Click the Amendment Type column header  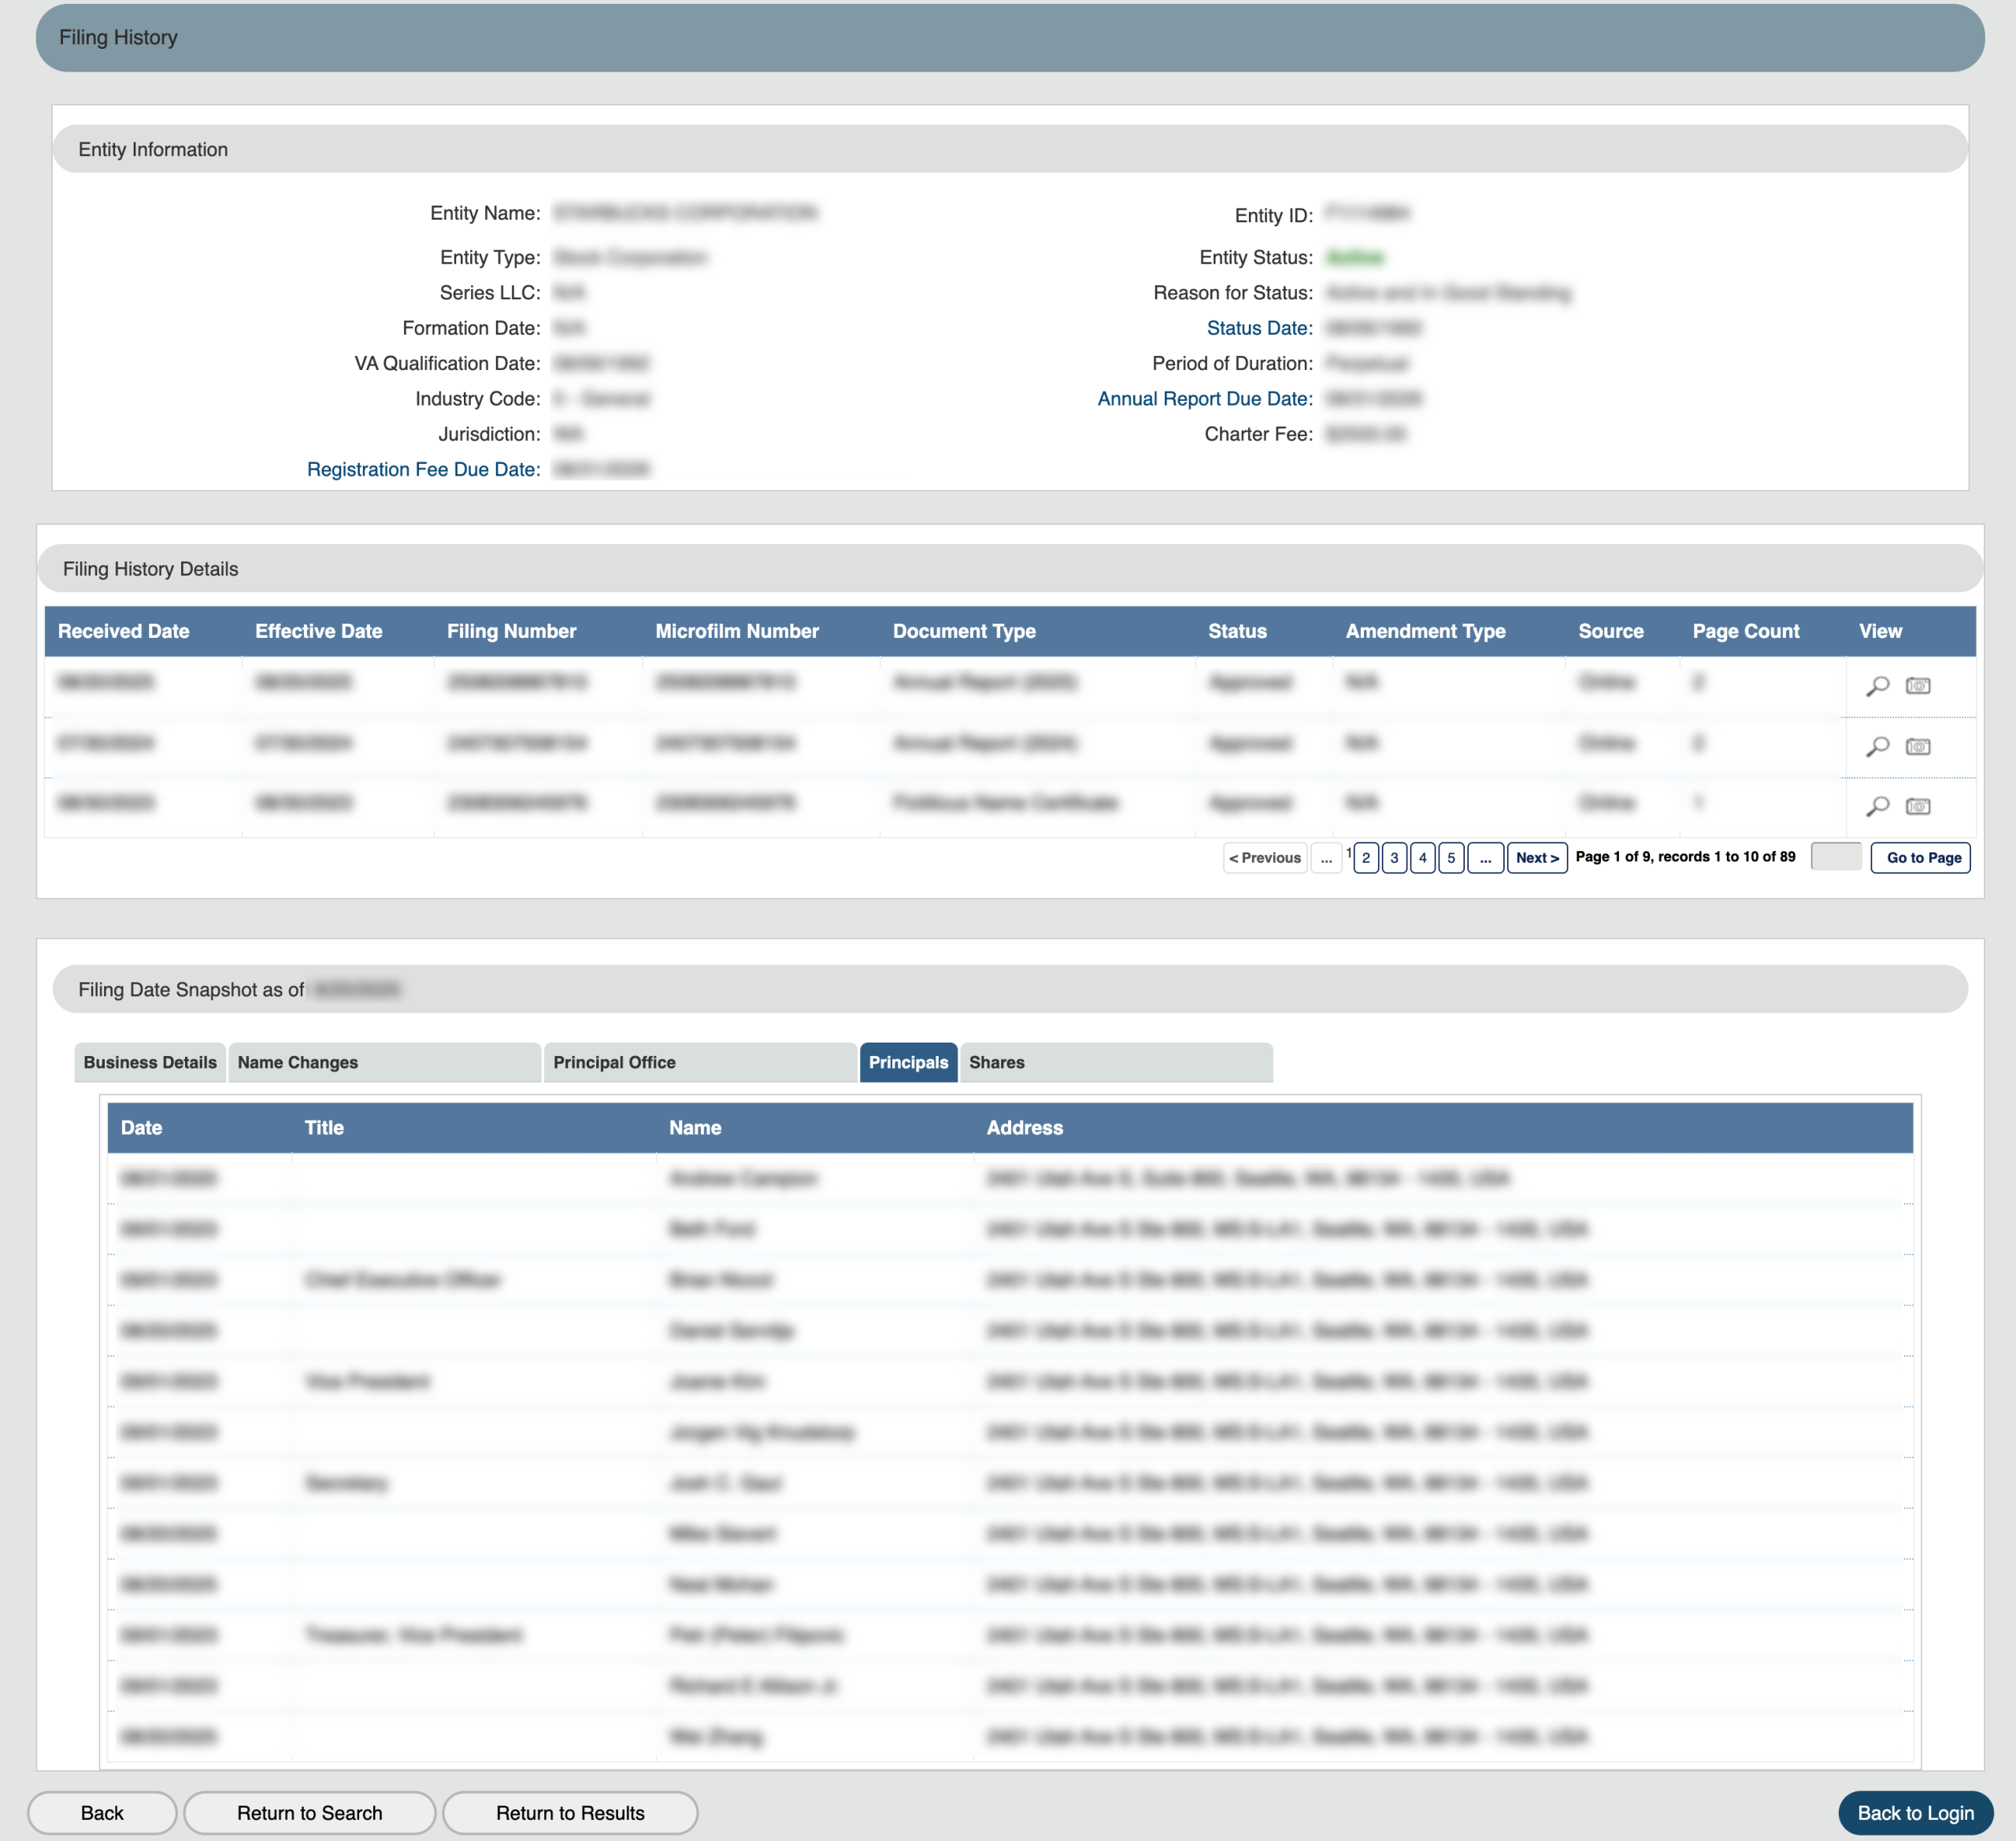[1425, 631]
